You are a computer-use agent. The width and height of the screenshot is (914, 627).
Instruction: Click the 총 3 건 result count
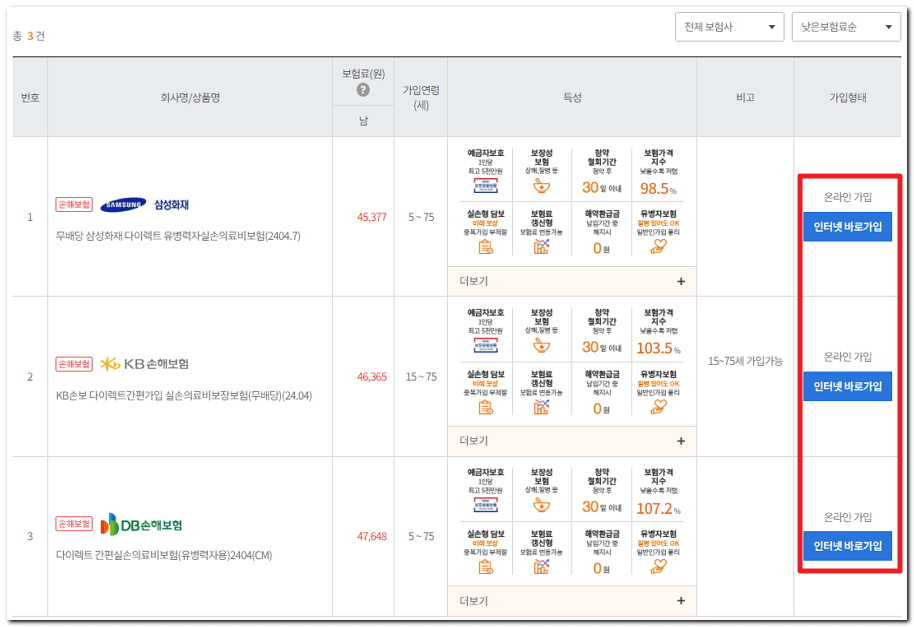point(29,36)
